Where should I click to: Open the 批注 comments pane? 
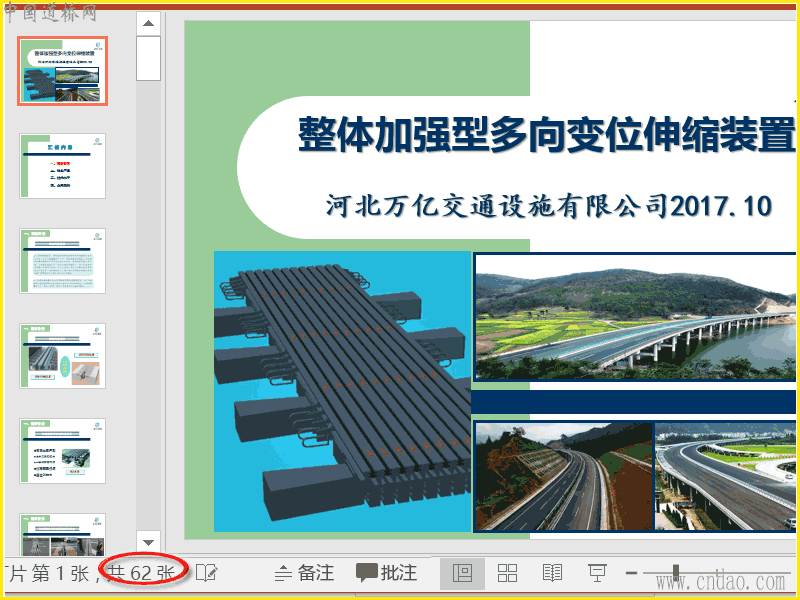pyautogui.click(x=387, y=572)
